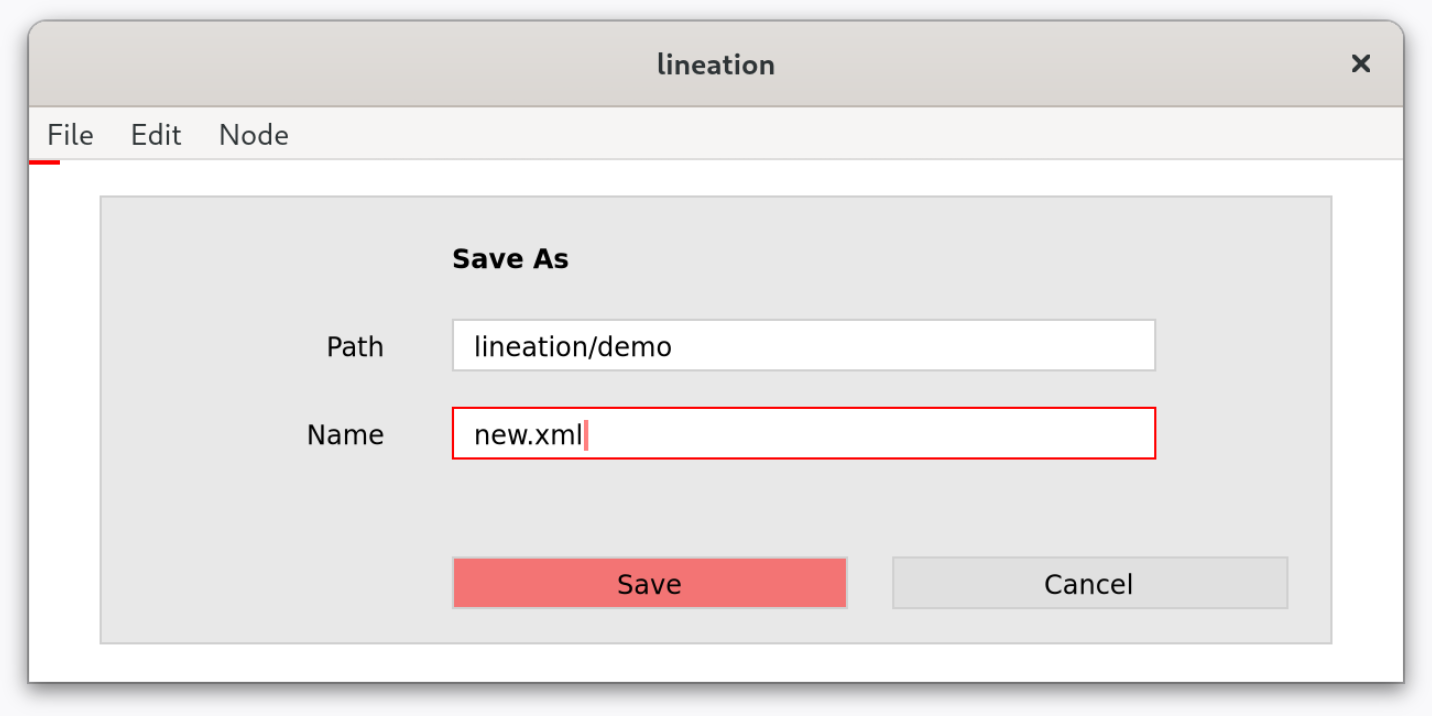Open the Edit menu
Image resolution: width=1432 pixels, height=716 pixels.
pyautogui.click(x=156, y=135)
